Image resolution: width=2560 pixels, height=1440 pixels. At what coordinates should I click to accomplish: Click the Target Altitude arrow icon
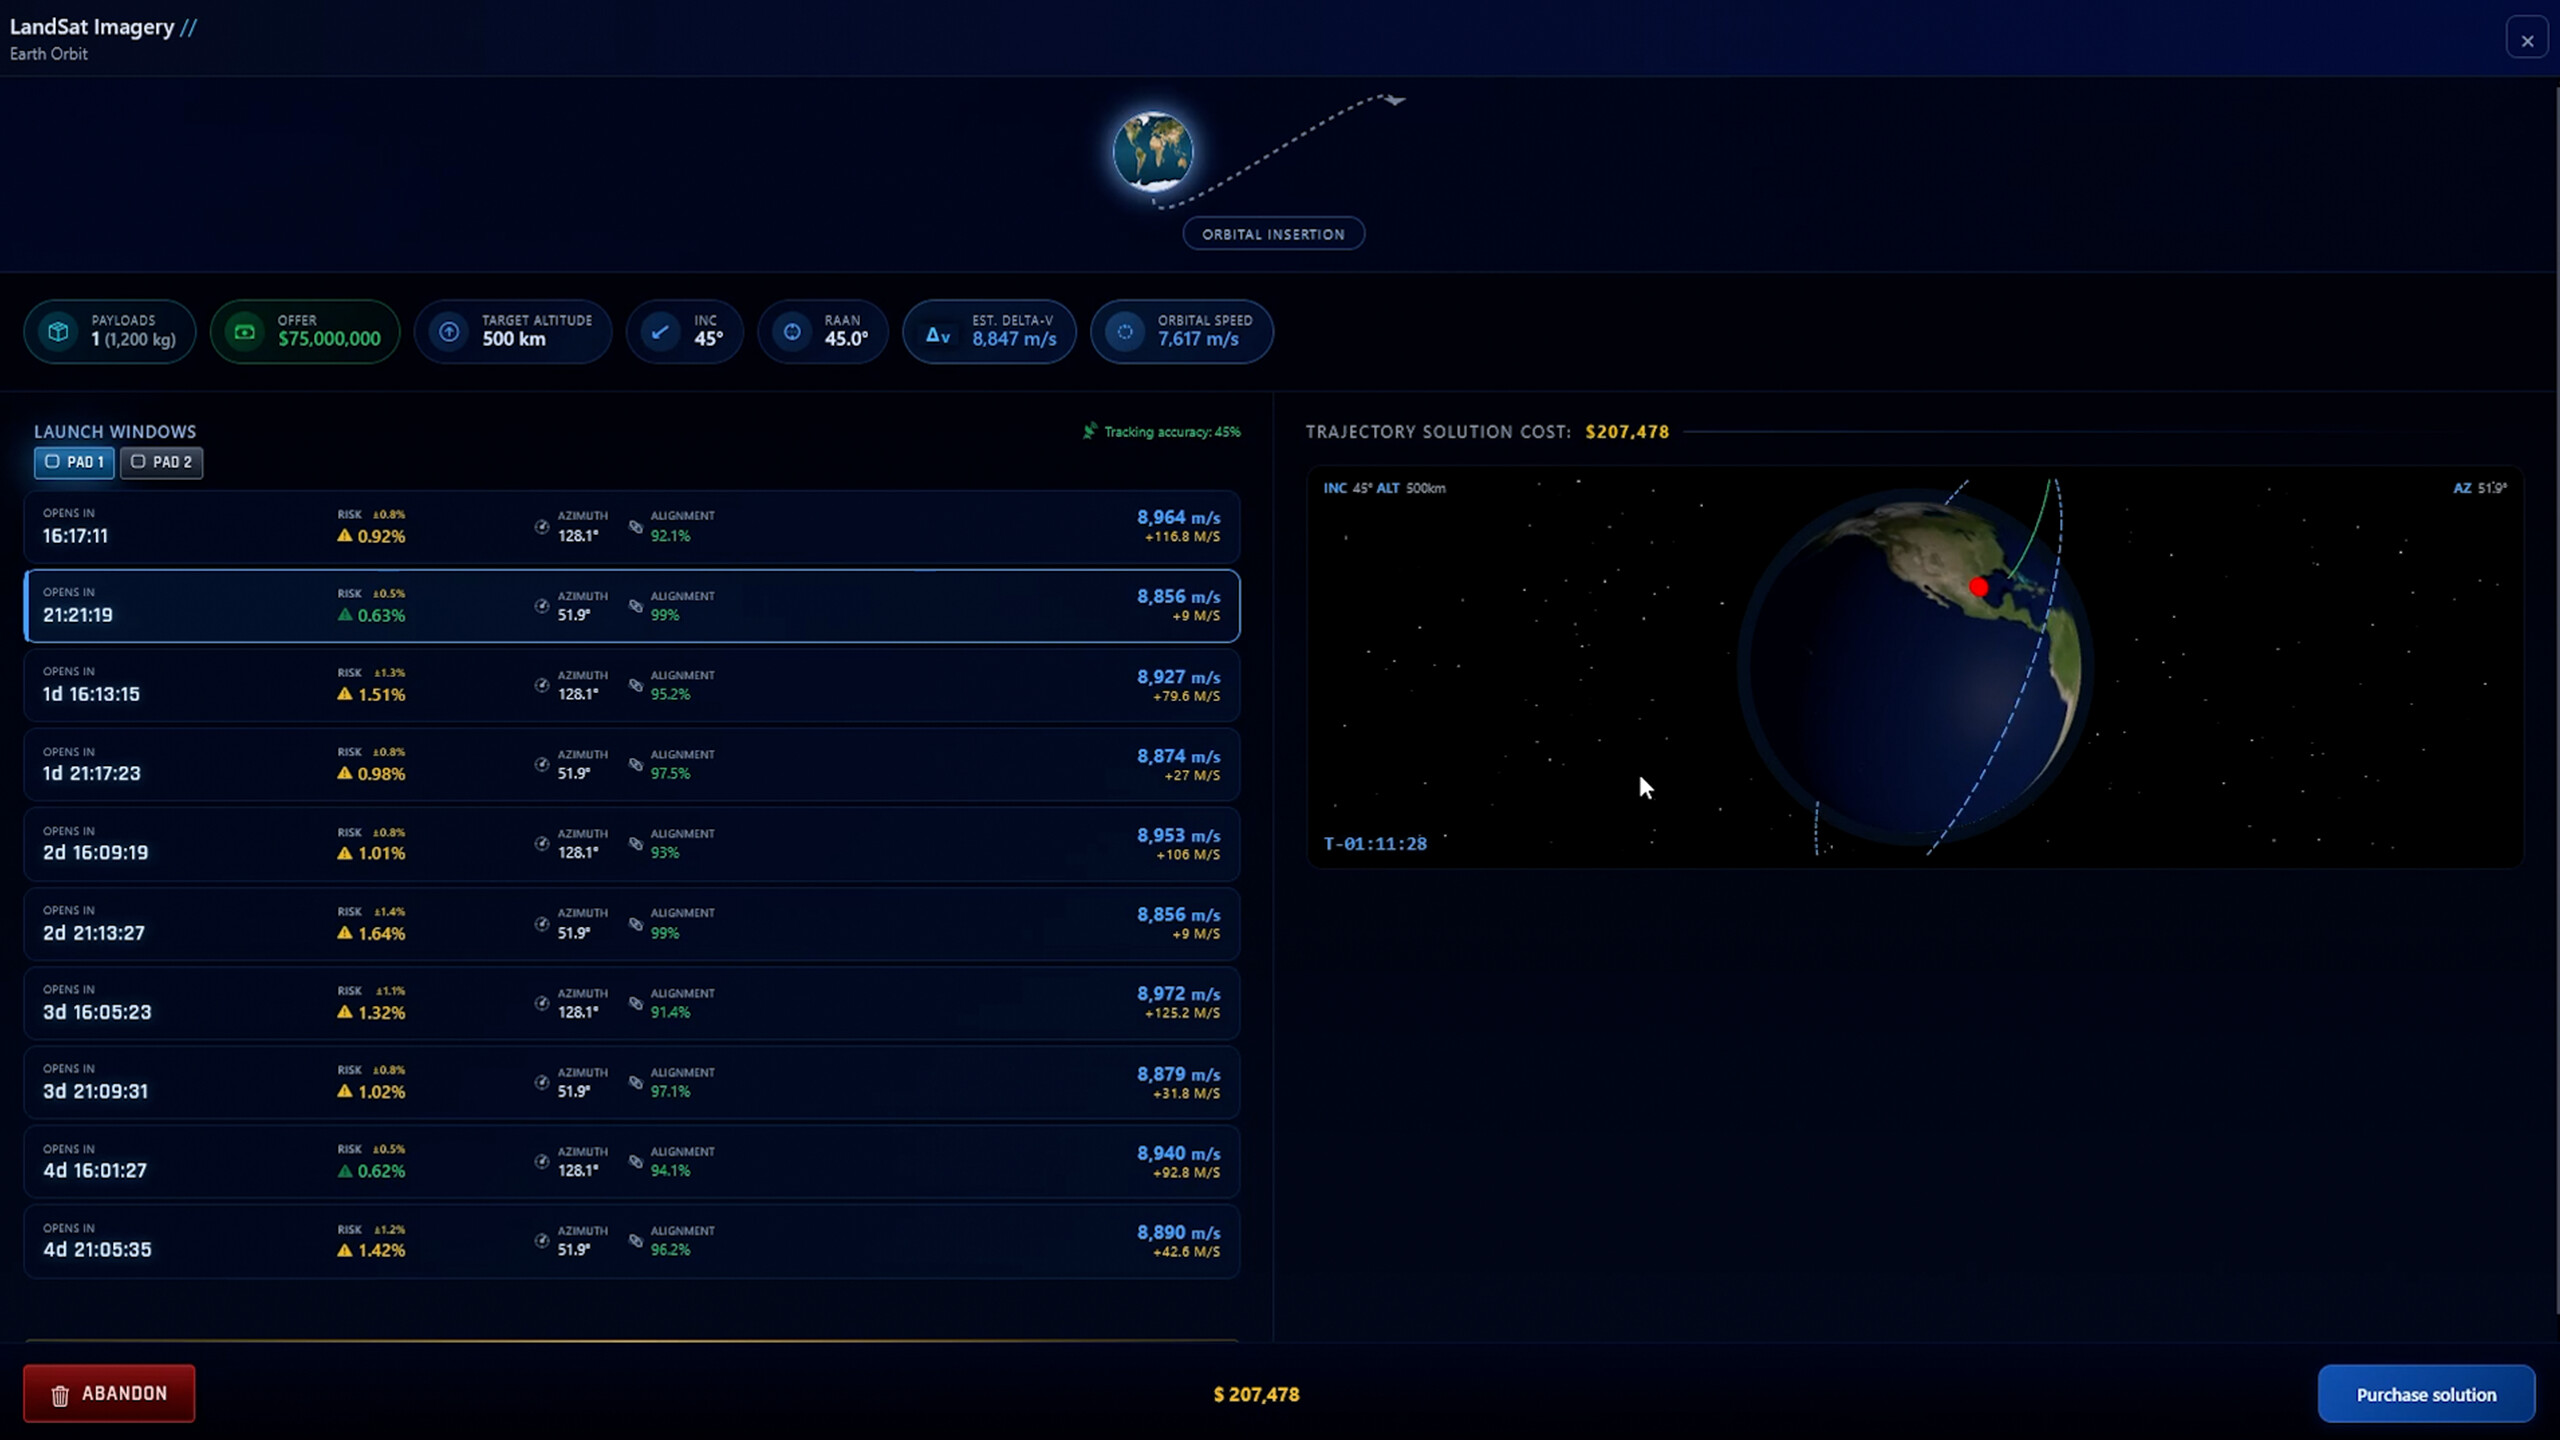[x=449, y=331]
